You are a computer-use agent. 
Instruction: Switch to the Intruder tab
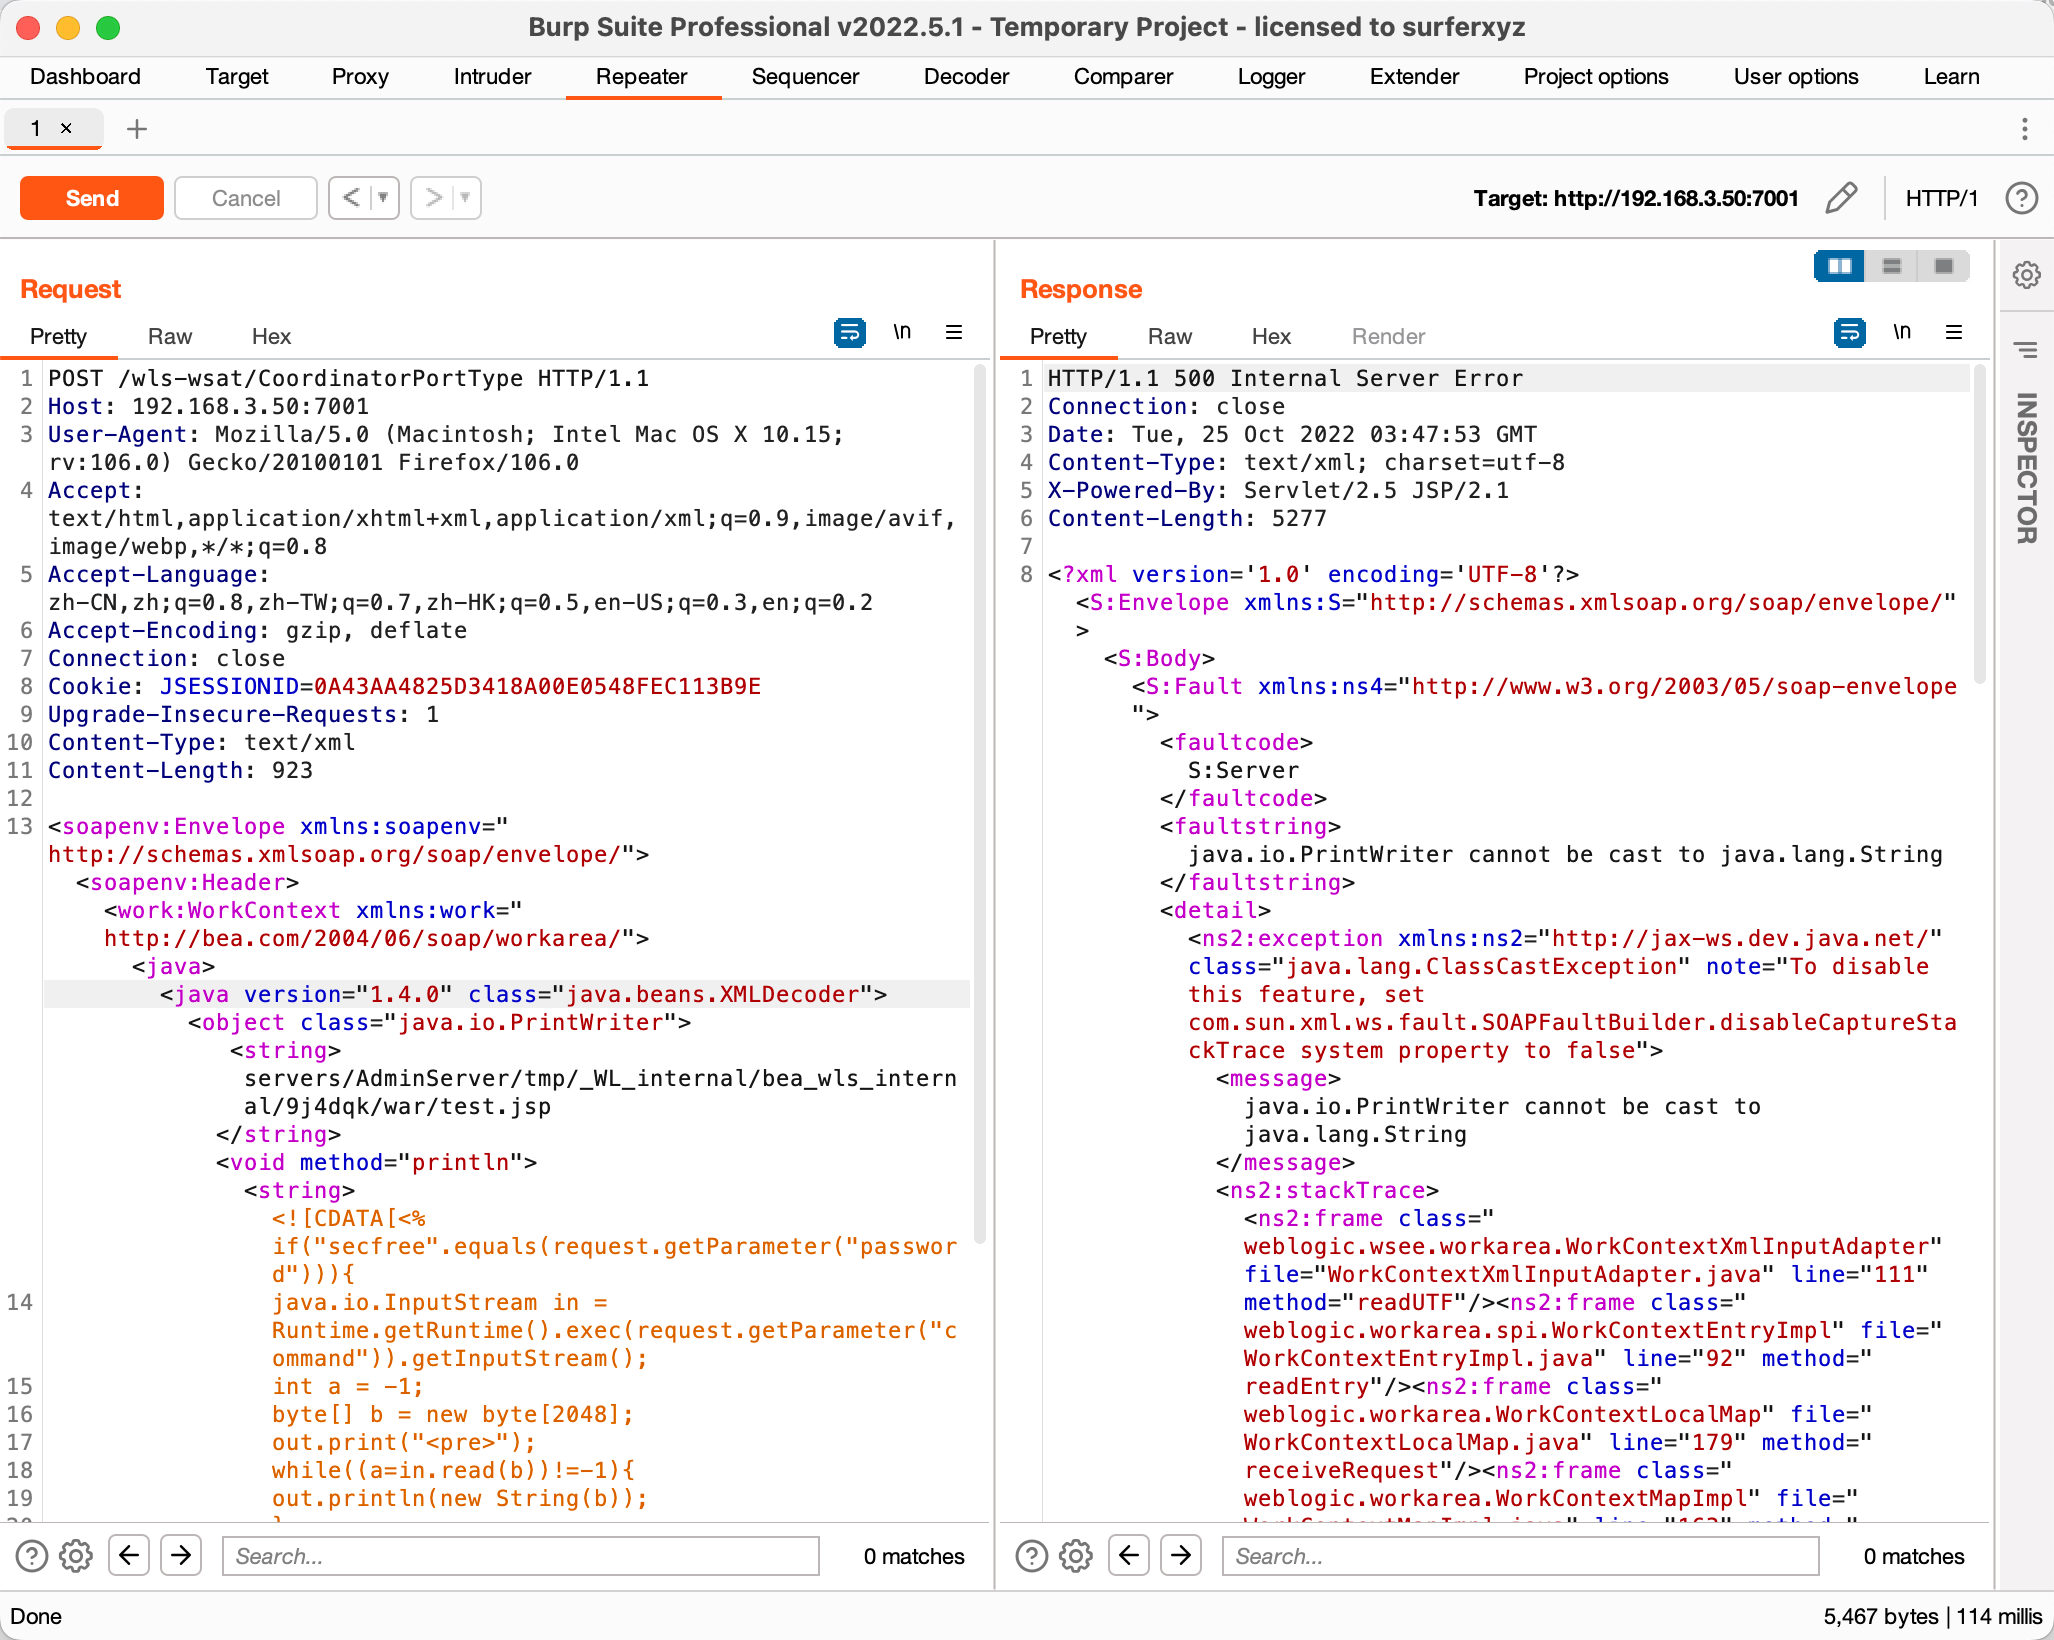click(492, 77)
